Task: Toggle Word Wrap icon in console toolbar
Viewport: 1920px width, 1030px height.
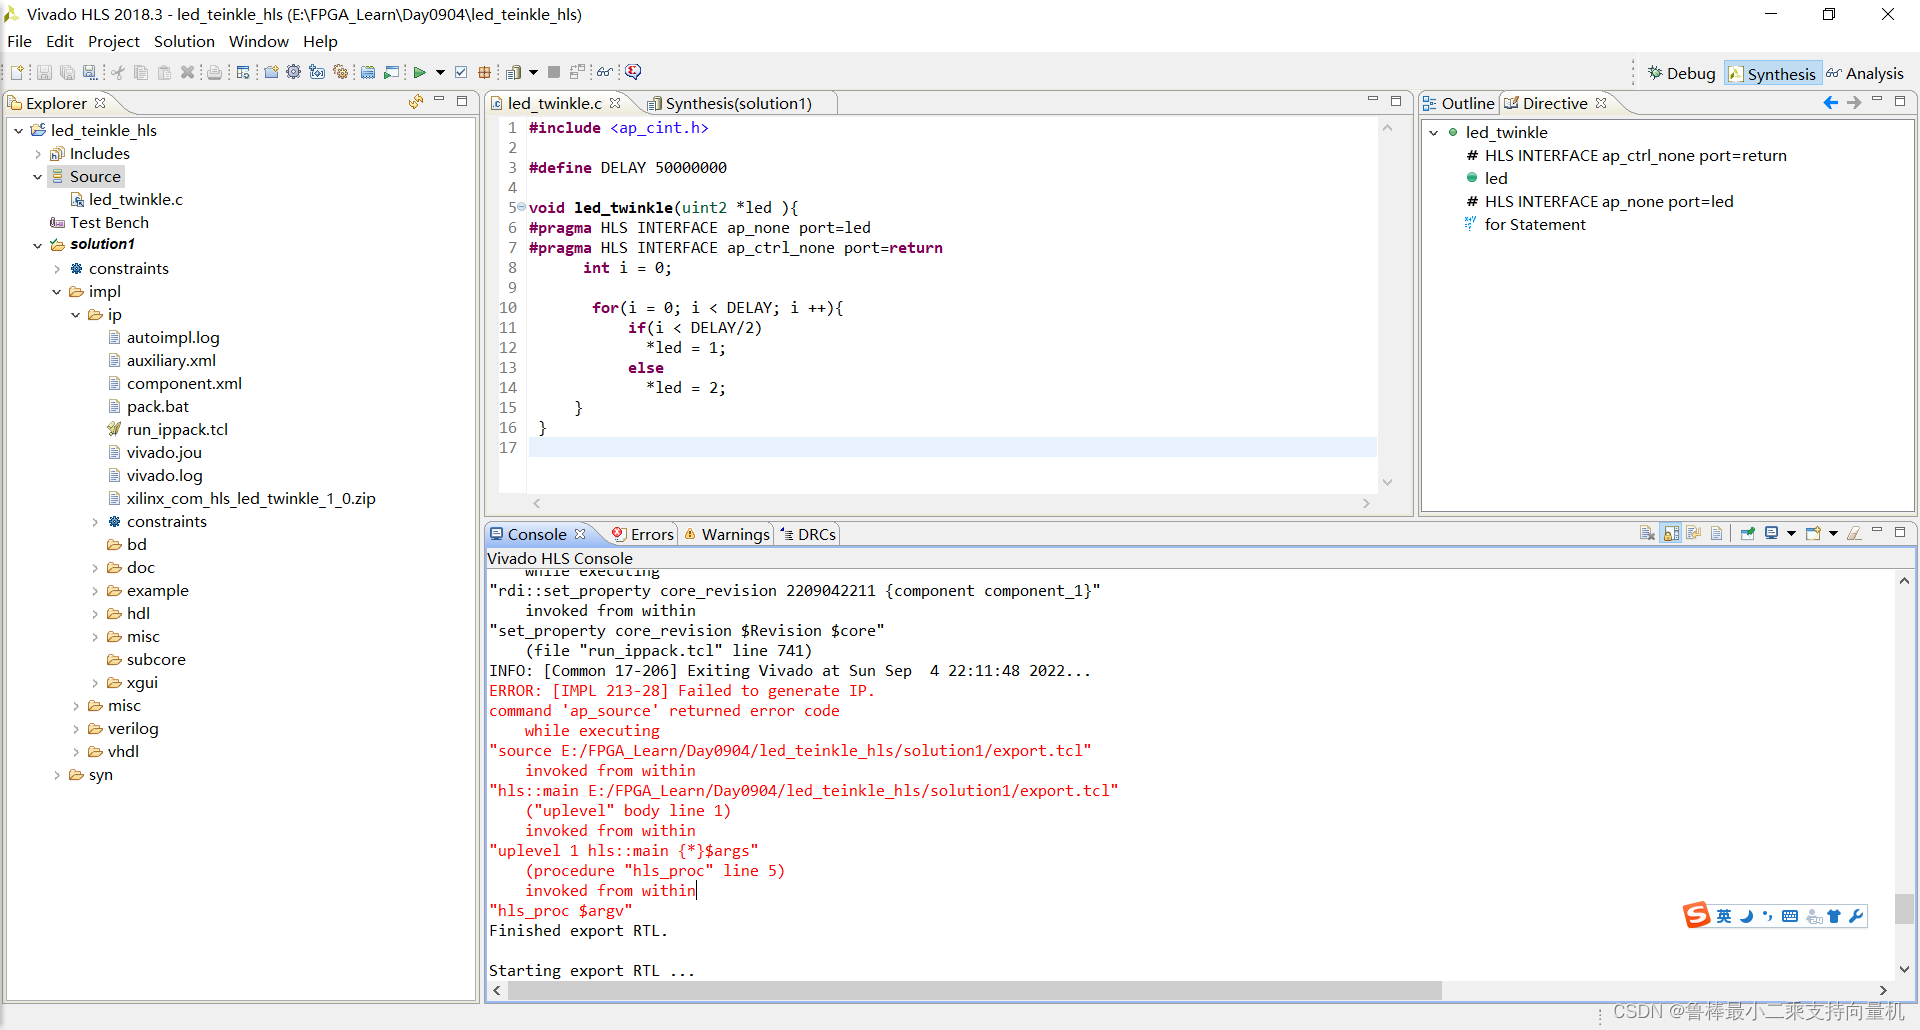Action: click(1693, 533)
